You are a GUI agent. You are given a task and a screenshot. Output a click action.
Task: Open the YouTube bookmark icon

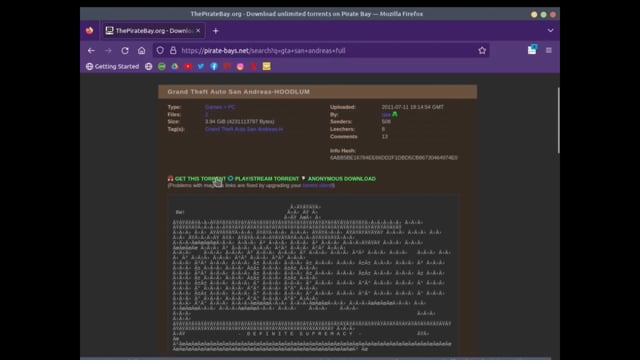[x=188, y=67]
